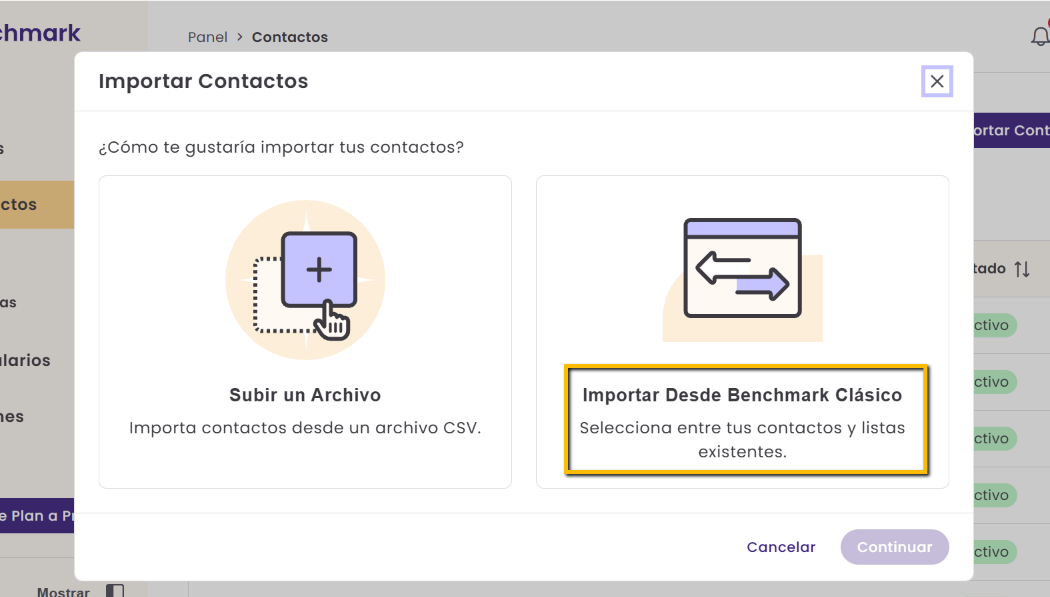Click the transfer arrows window illustration
The width and height of the screenshot is (1050, 597).
(x=743, y=280)
